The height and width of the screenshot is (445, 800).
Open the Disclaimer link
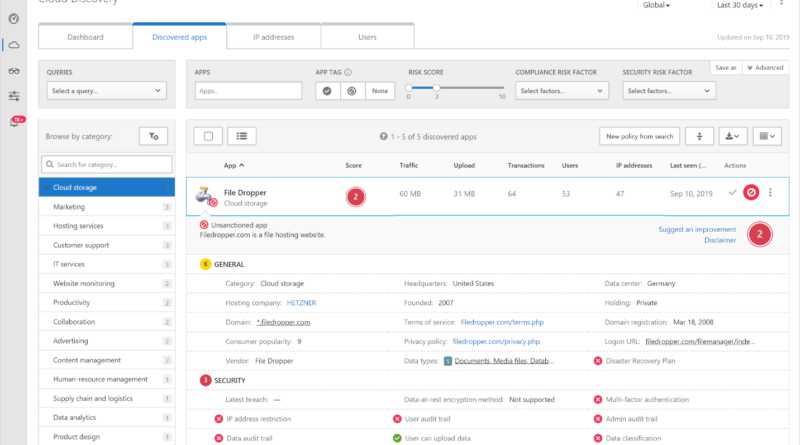pos(720,240)
